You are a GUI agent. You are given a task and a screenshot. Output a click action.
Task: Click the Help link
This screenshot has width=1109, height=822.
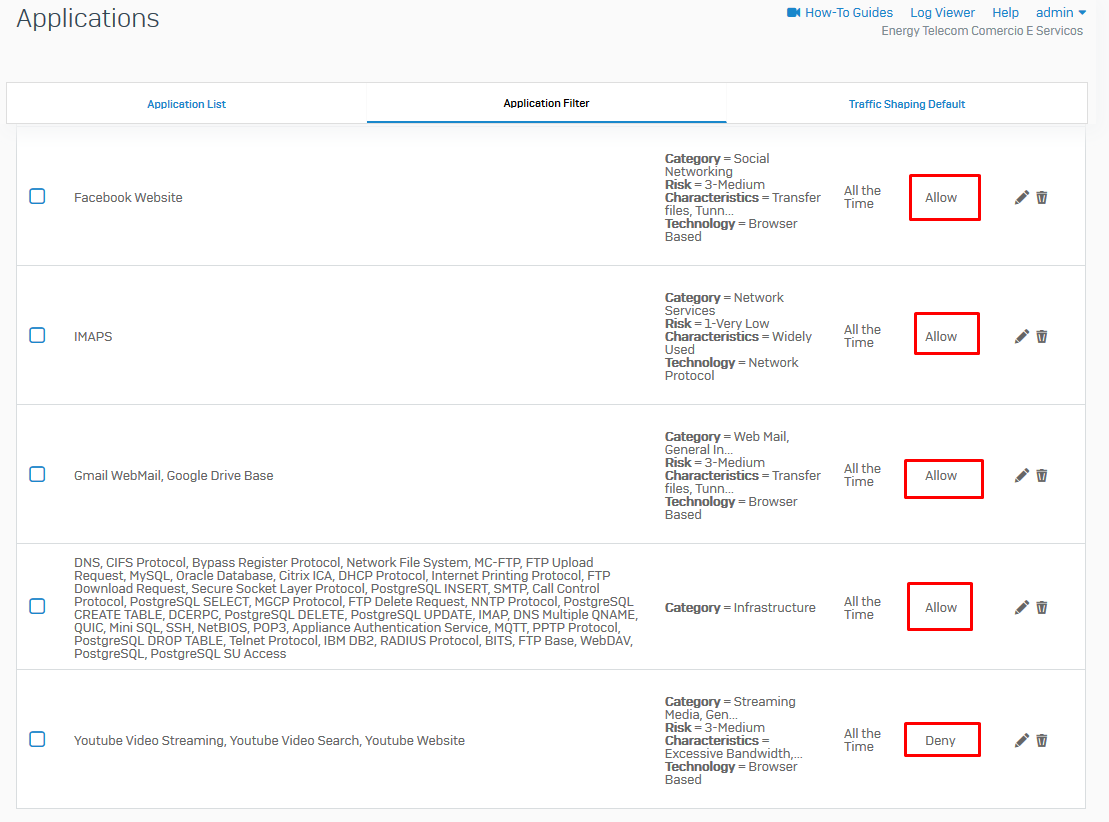pyautogui.click(x=1005, y=13)
